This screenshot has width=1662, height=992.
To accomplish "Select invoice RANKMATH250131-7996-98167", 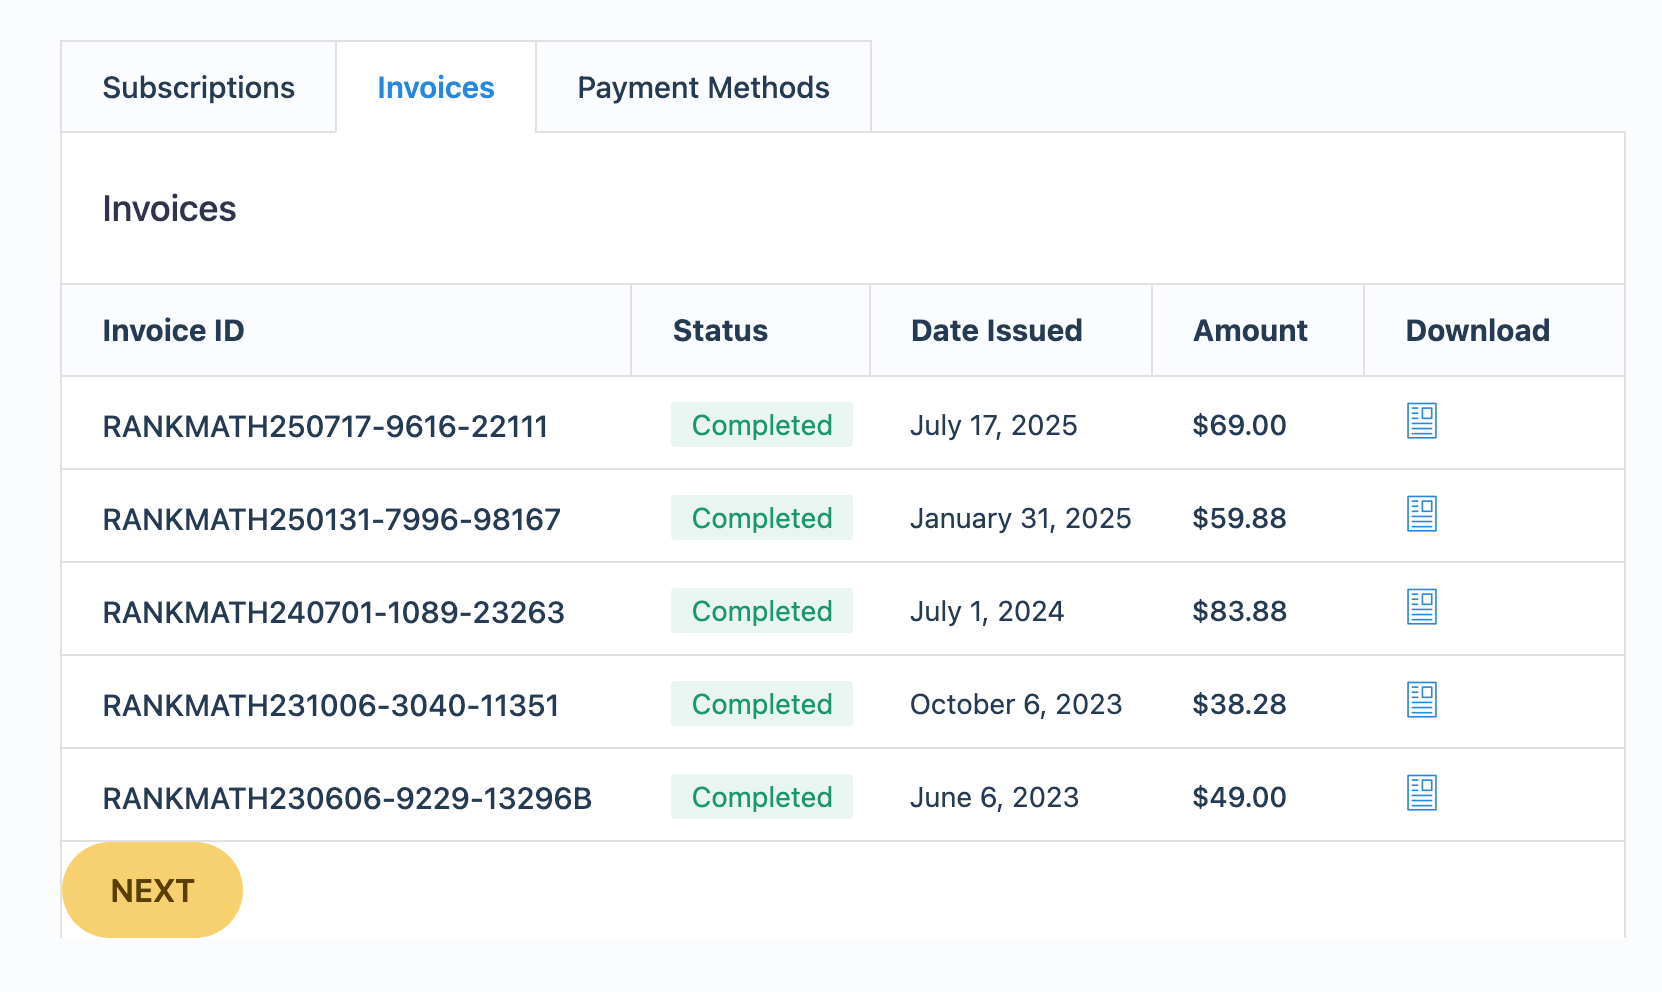I will coord(331,518).
